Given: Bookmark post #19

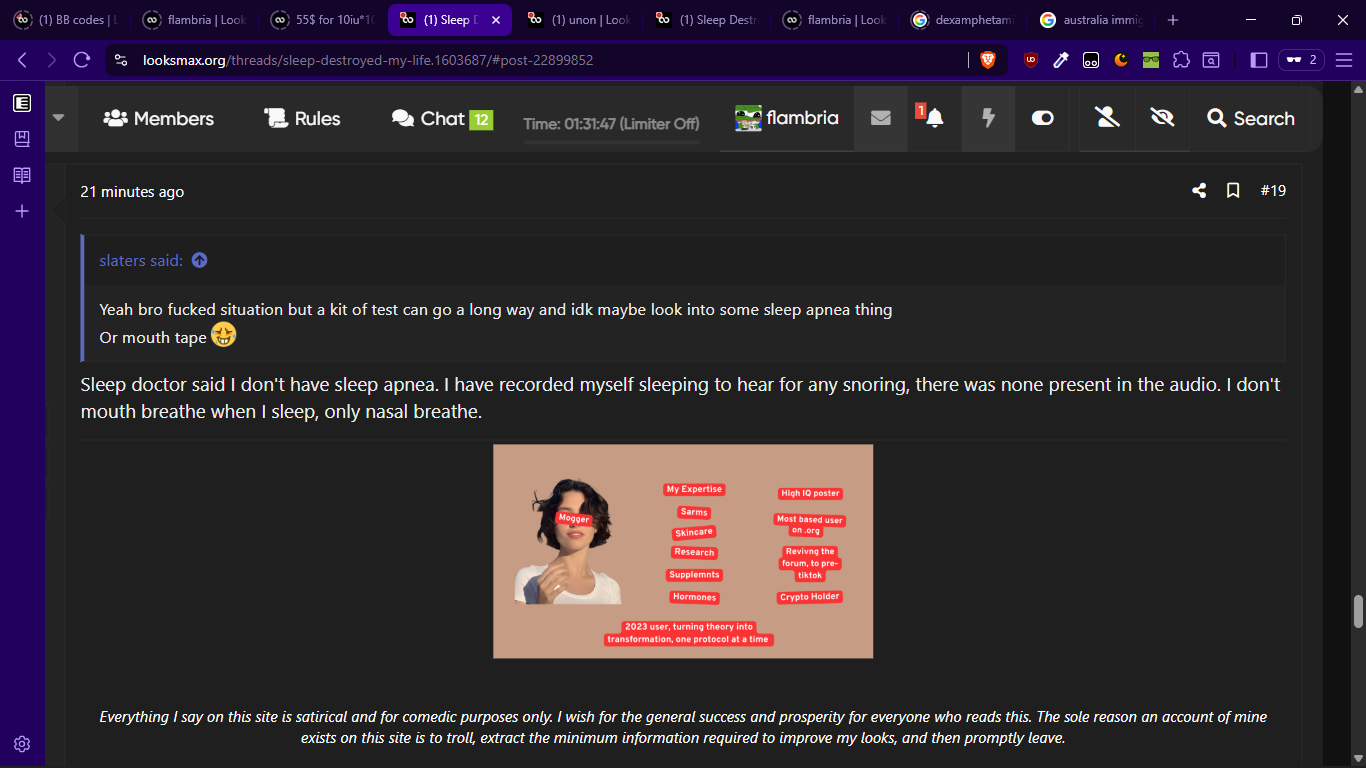Looking at the screenshot, I should tap(1233, 191).
